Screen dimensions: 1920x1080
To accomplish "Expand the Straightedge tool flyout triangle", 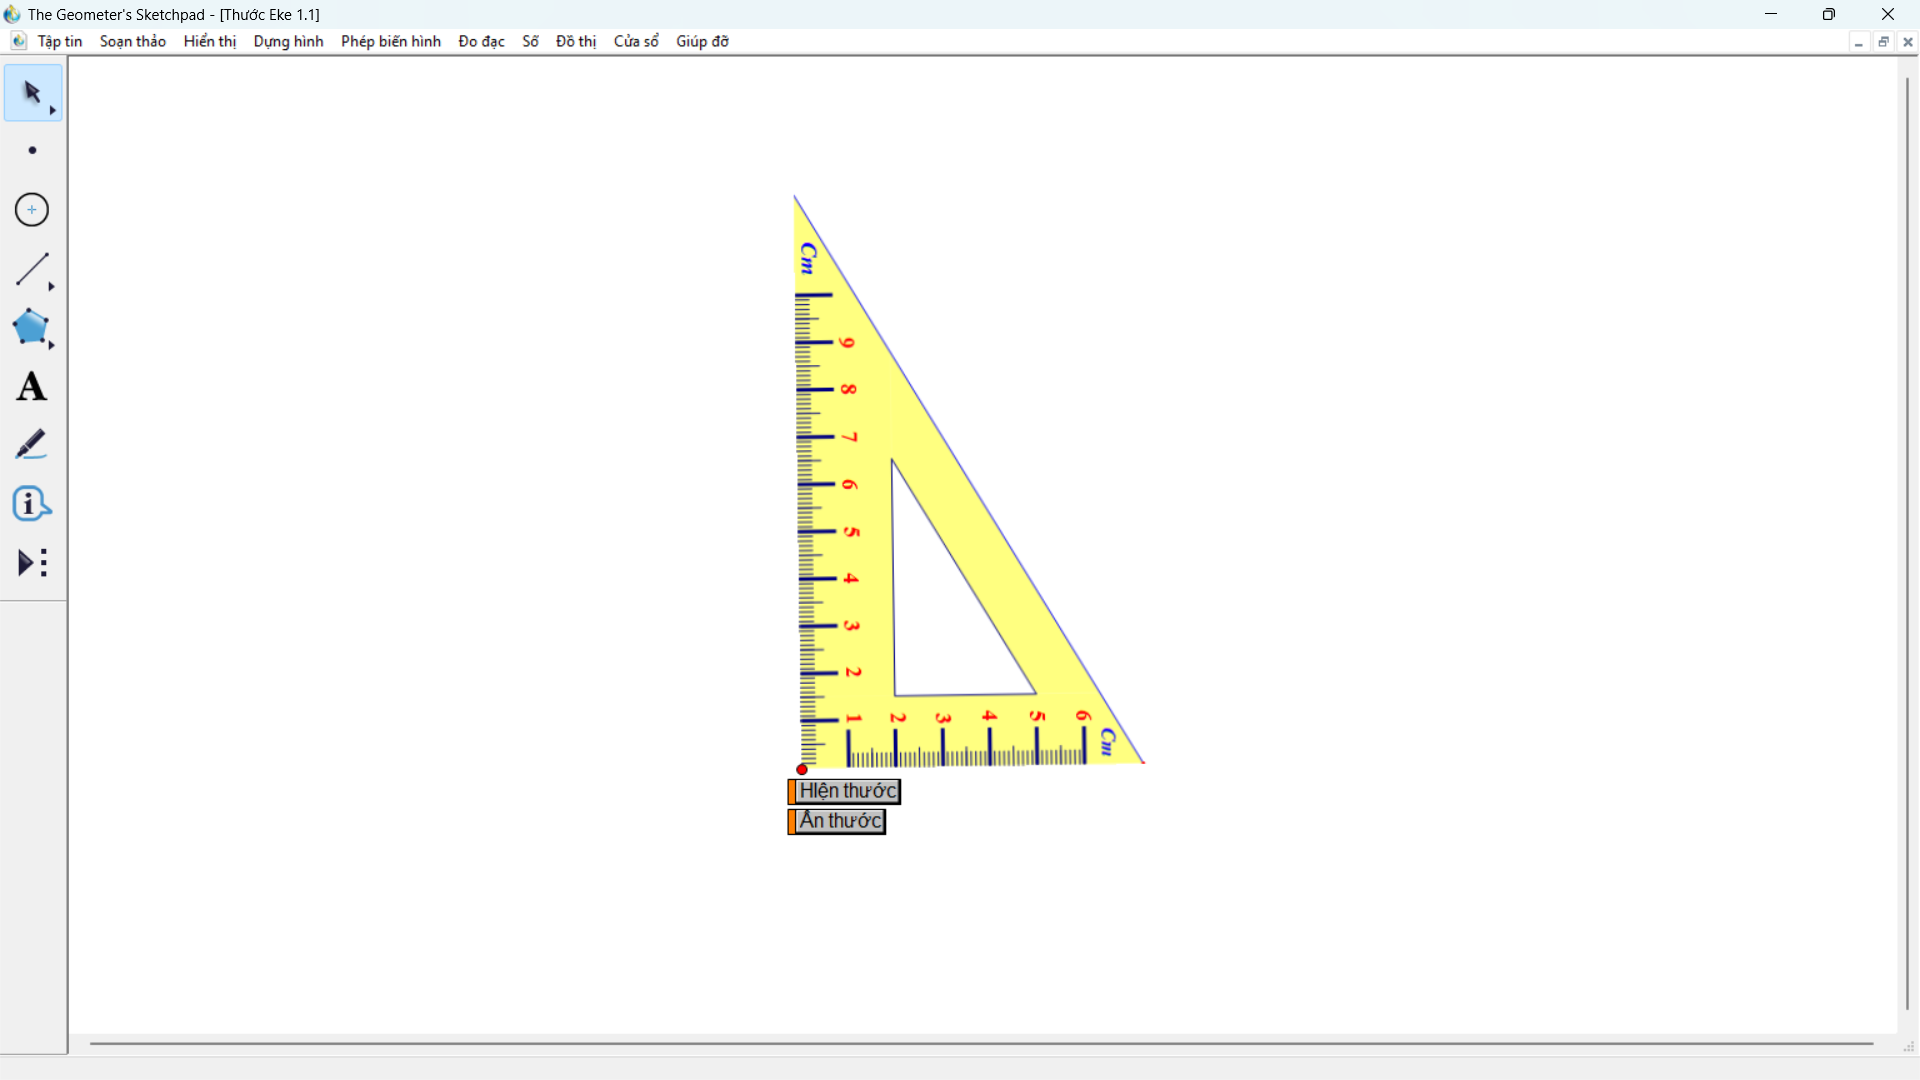I will (x=52, y=287).
